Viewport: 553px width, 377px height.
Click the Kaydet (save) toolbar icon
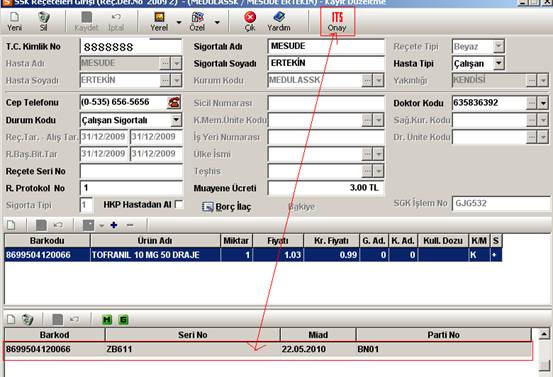86,21
